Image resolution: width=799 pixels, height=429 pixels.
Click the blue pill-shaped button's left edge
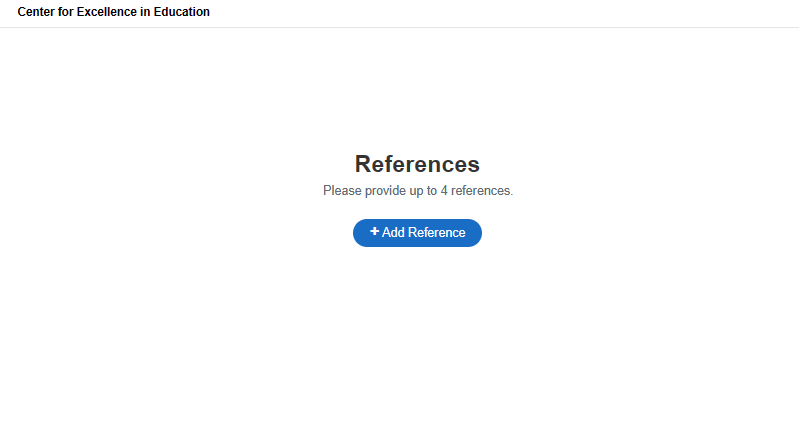coord(356,233)
